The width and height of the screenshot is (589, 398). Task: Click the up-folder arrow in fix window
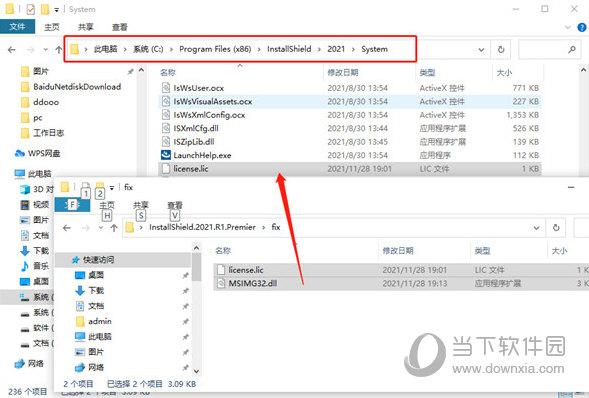[x=114, y=228]
